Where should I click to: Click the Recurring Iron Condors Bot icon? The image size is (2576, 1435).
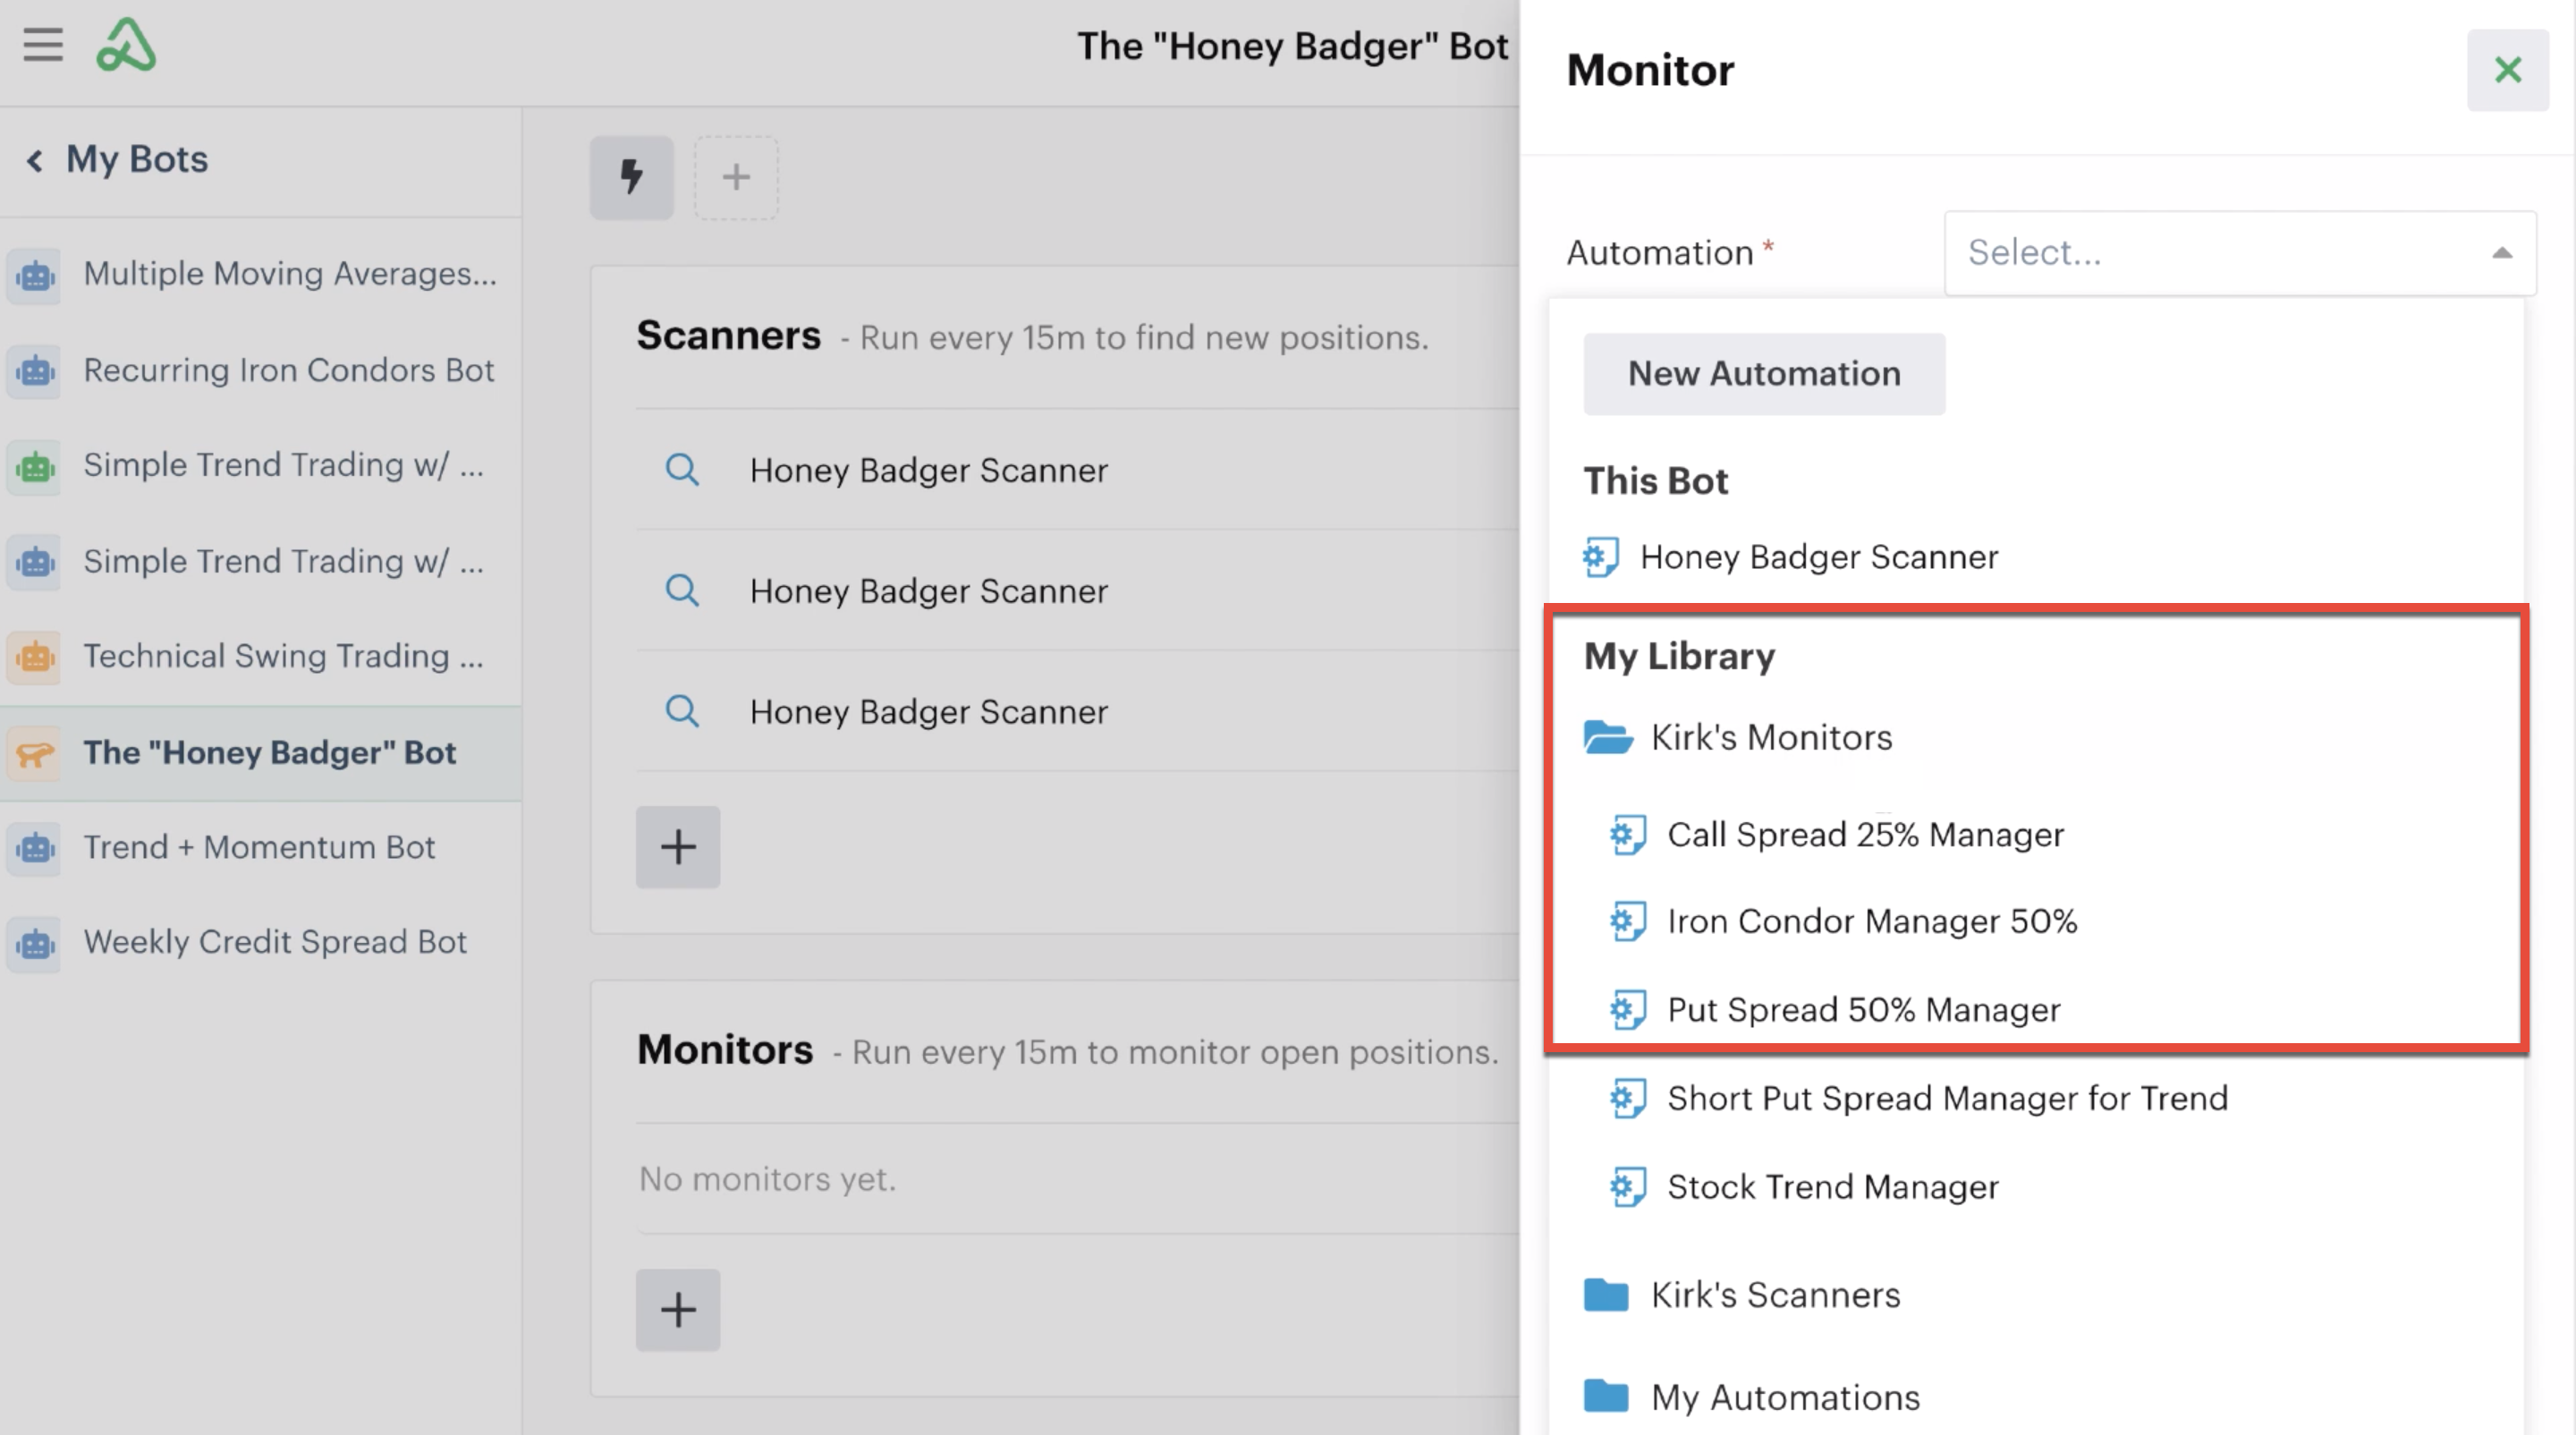pos(35,371)
